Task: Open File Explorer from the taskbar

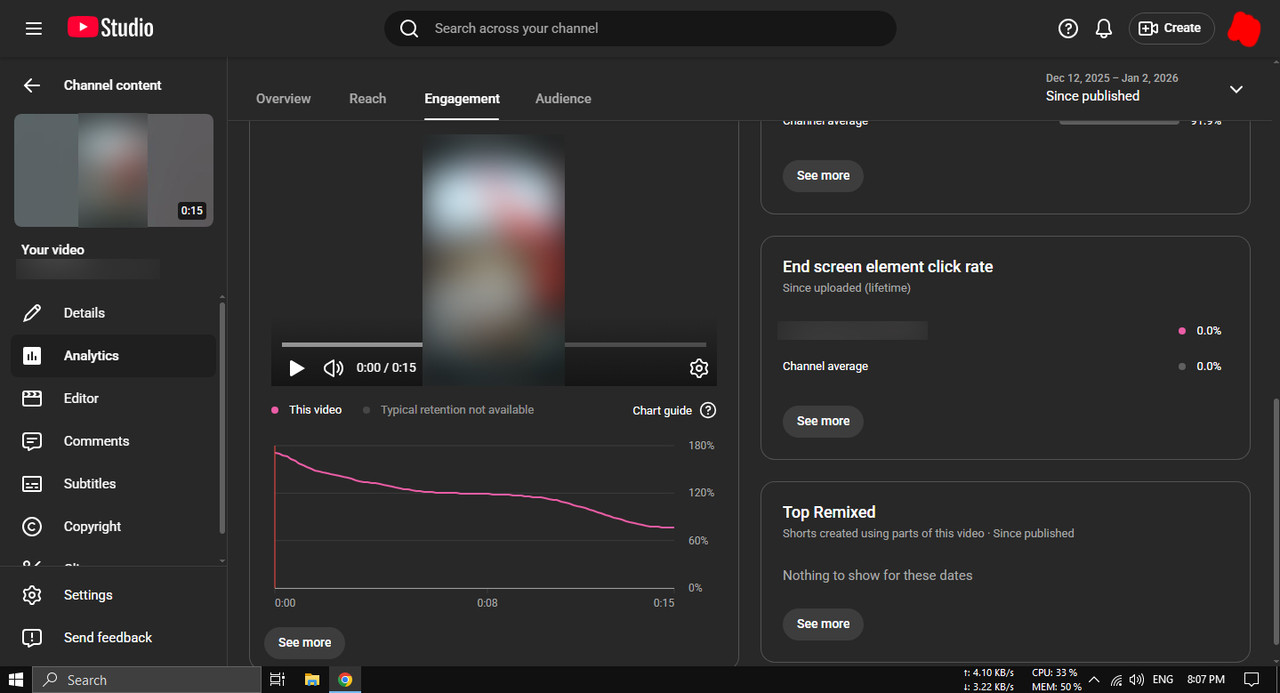Action: (312, 680)
